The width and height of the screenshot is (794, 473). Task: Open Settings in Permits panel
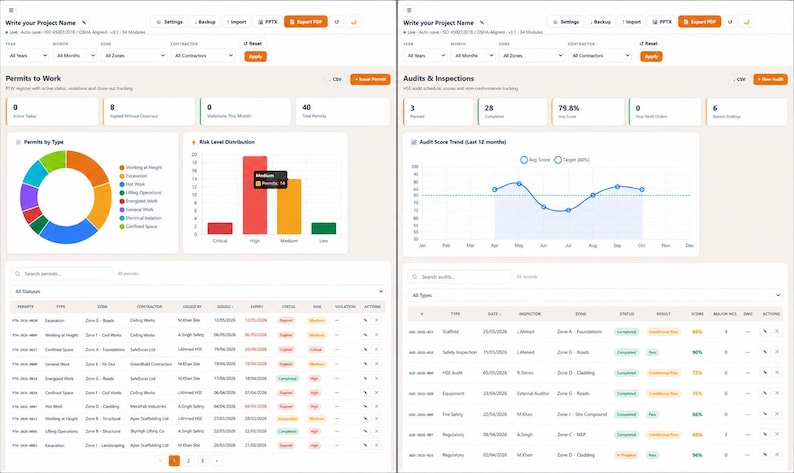169,22
